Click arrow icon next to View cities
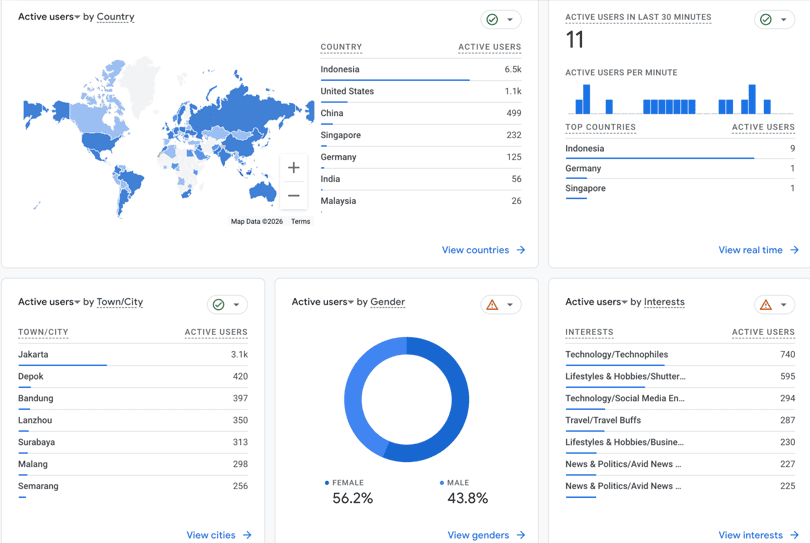This screenshot has height=543, width=810. point(247,535)
